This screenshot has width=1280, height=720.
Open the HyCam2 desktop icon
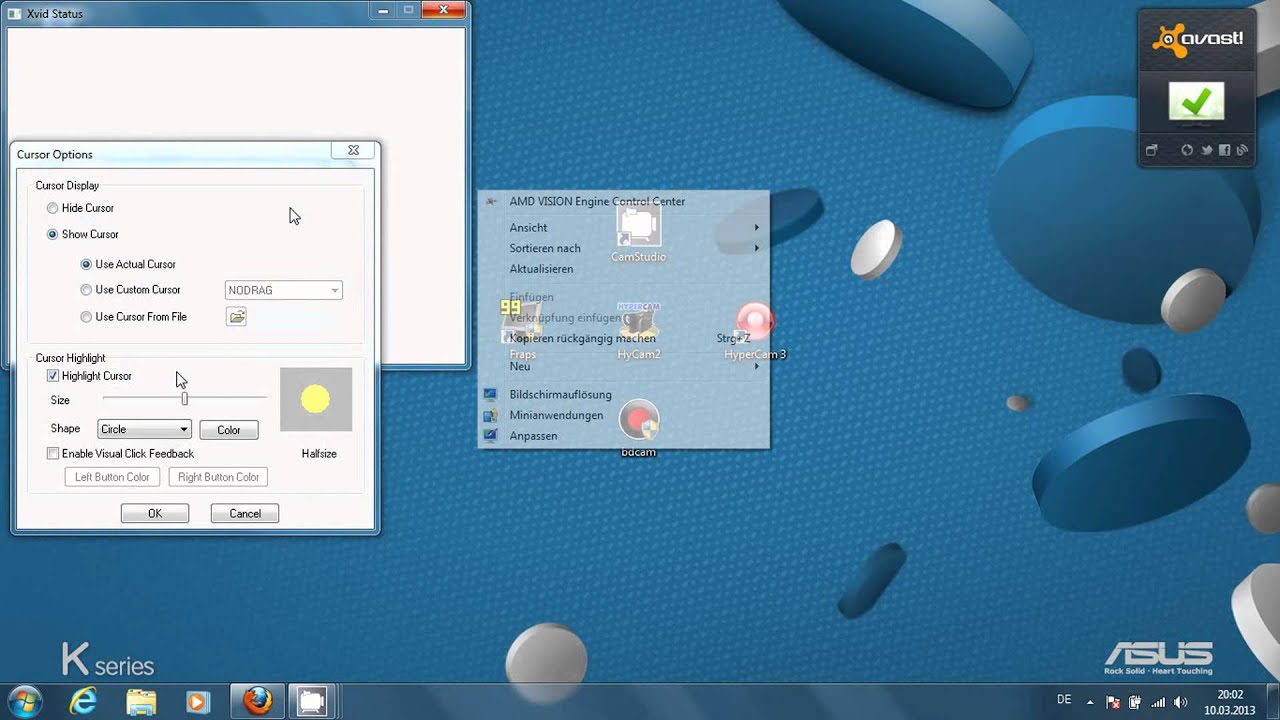pyautogui.click(x=638, y=330)
